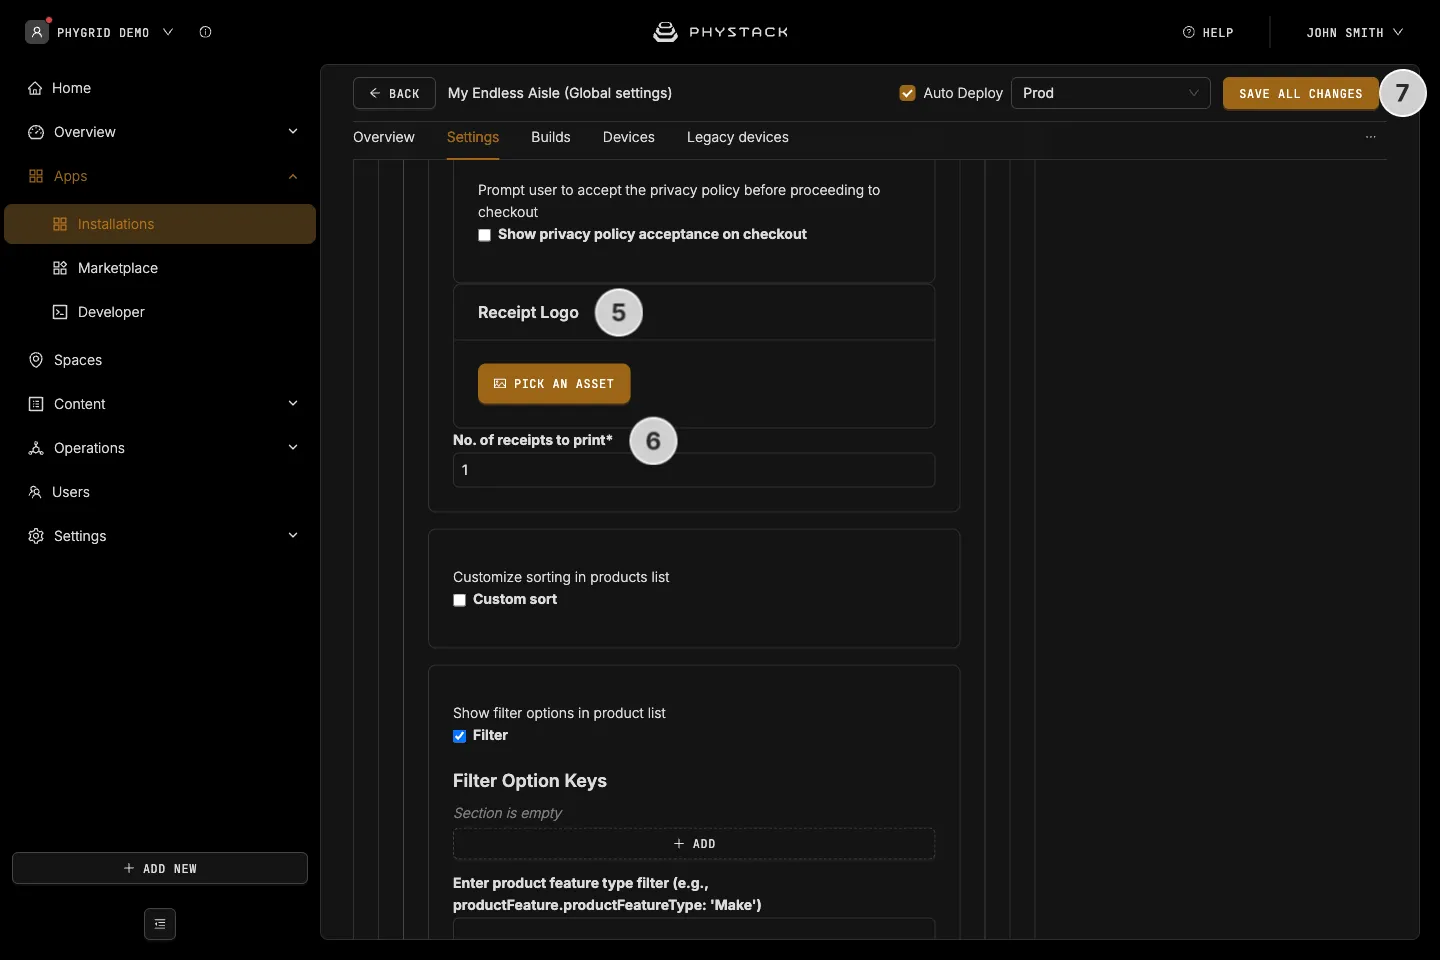Screen dimensions: 1440x960
Task: Click the Operations network icon
Action: 36,448
